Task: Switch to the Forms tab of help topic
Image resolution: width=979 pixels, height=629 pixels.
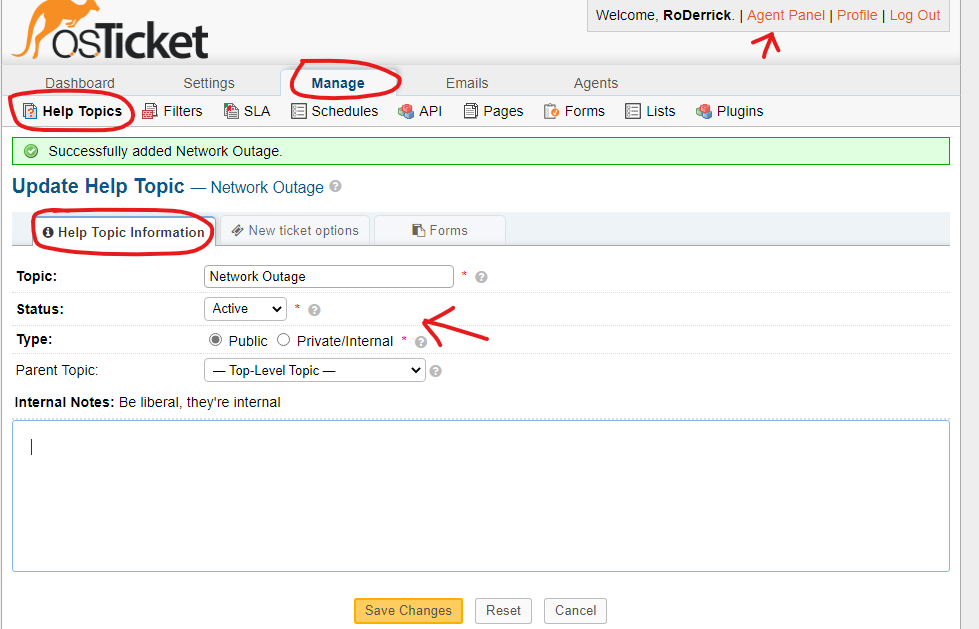Action: point(440,230)
